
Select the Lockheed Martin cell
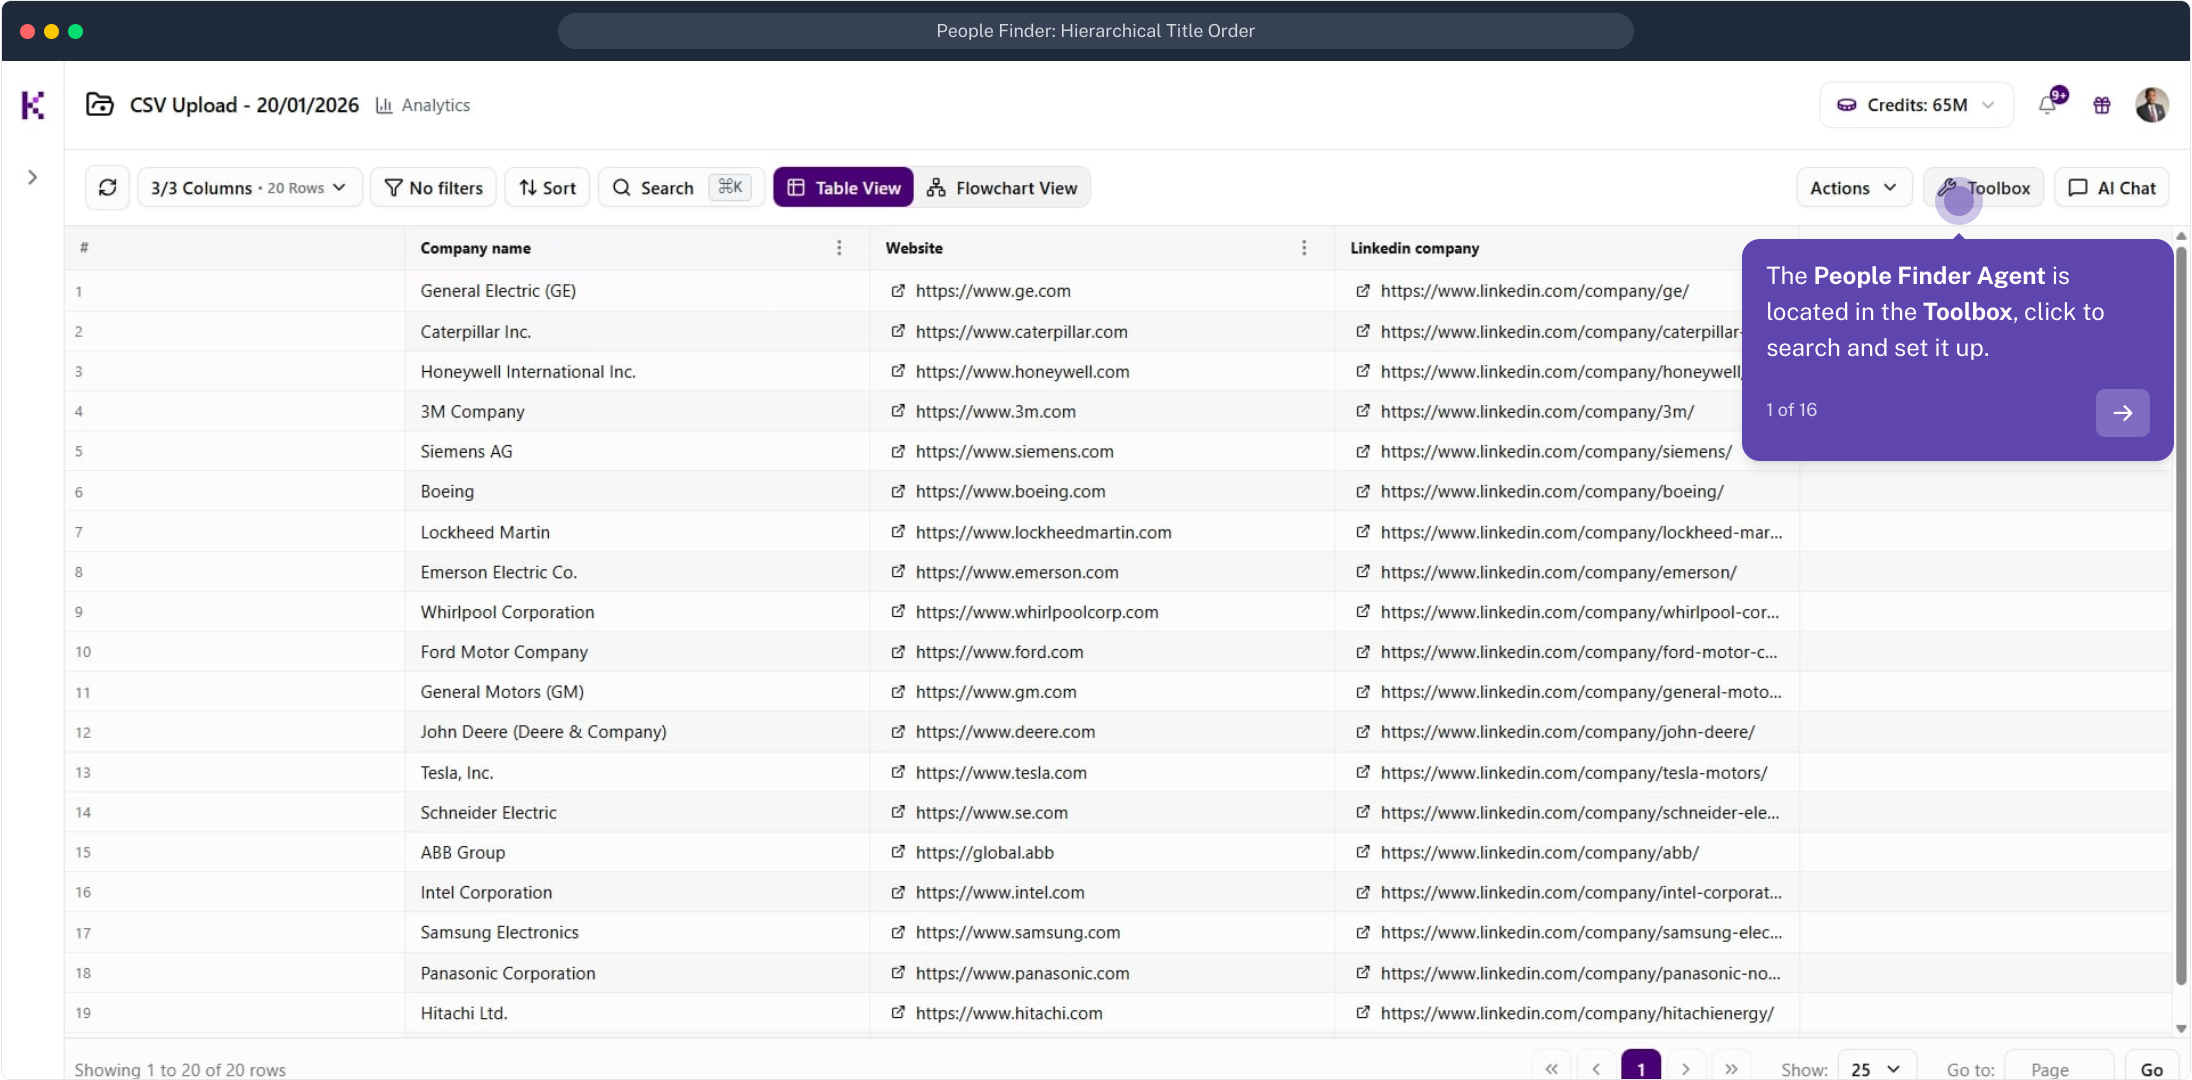pos(637,532)
